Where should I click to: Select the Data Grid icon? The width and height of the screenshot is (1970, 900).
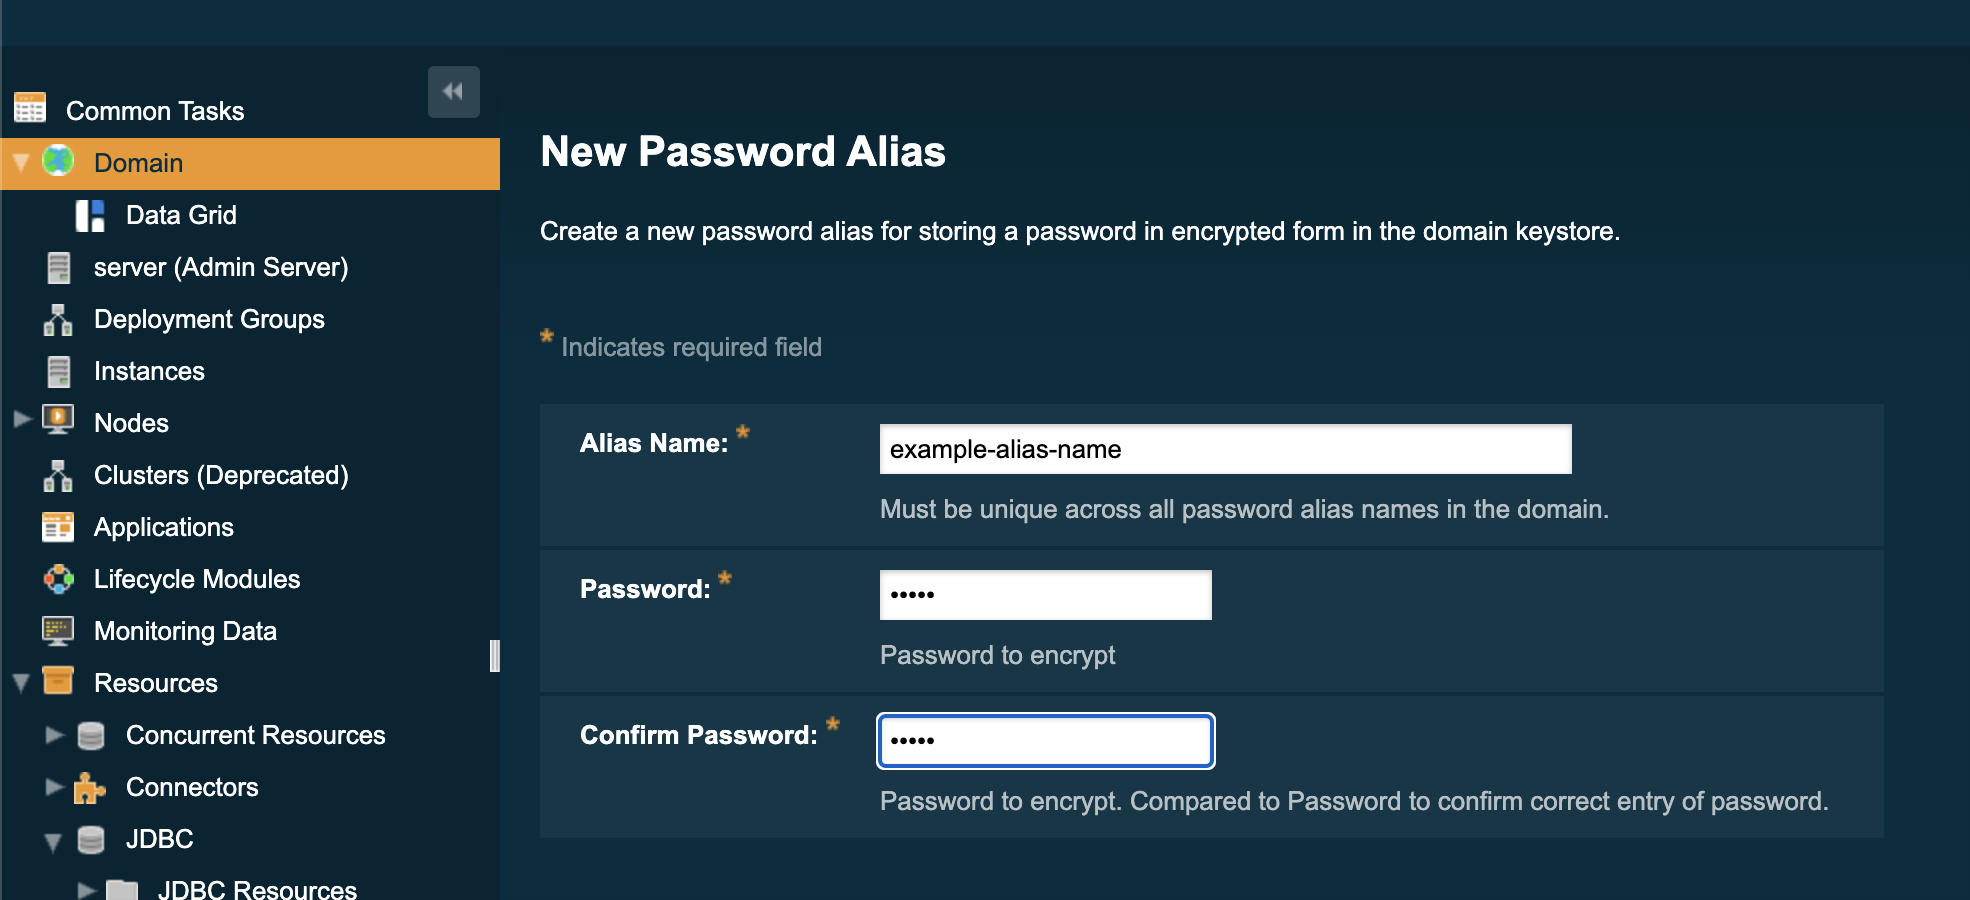92,214
